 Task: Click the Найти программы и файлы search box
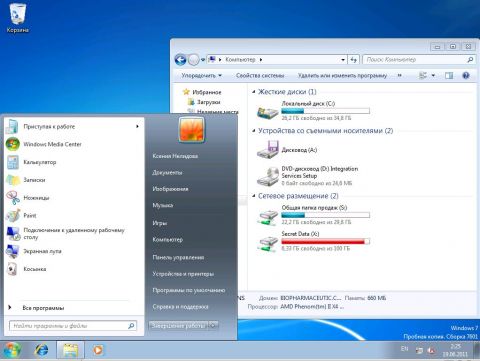coord(73,325)
